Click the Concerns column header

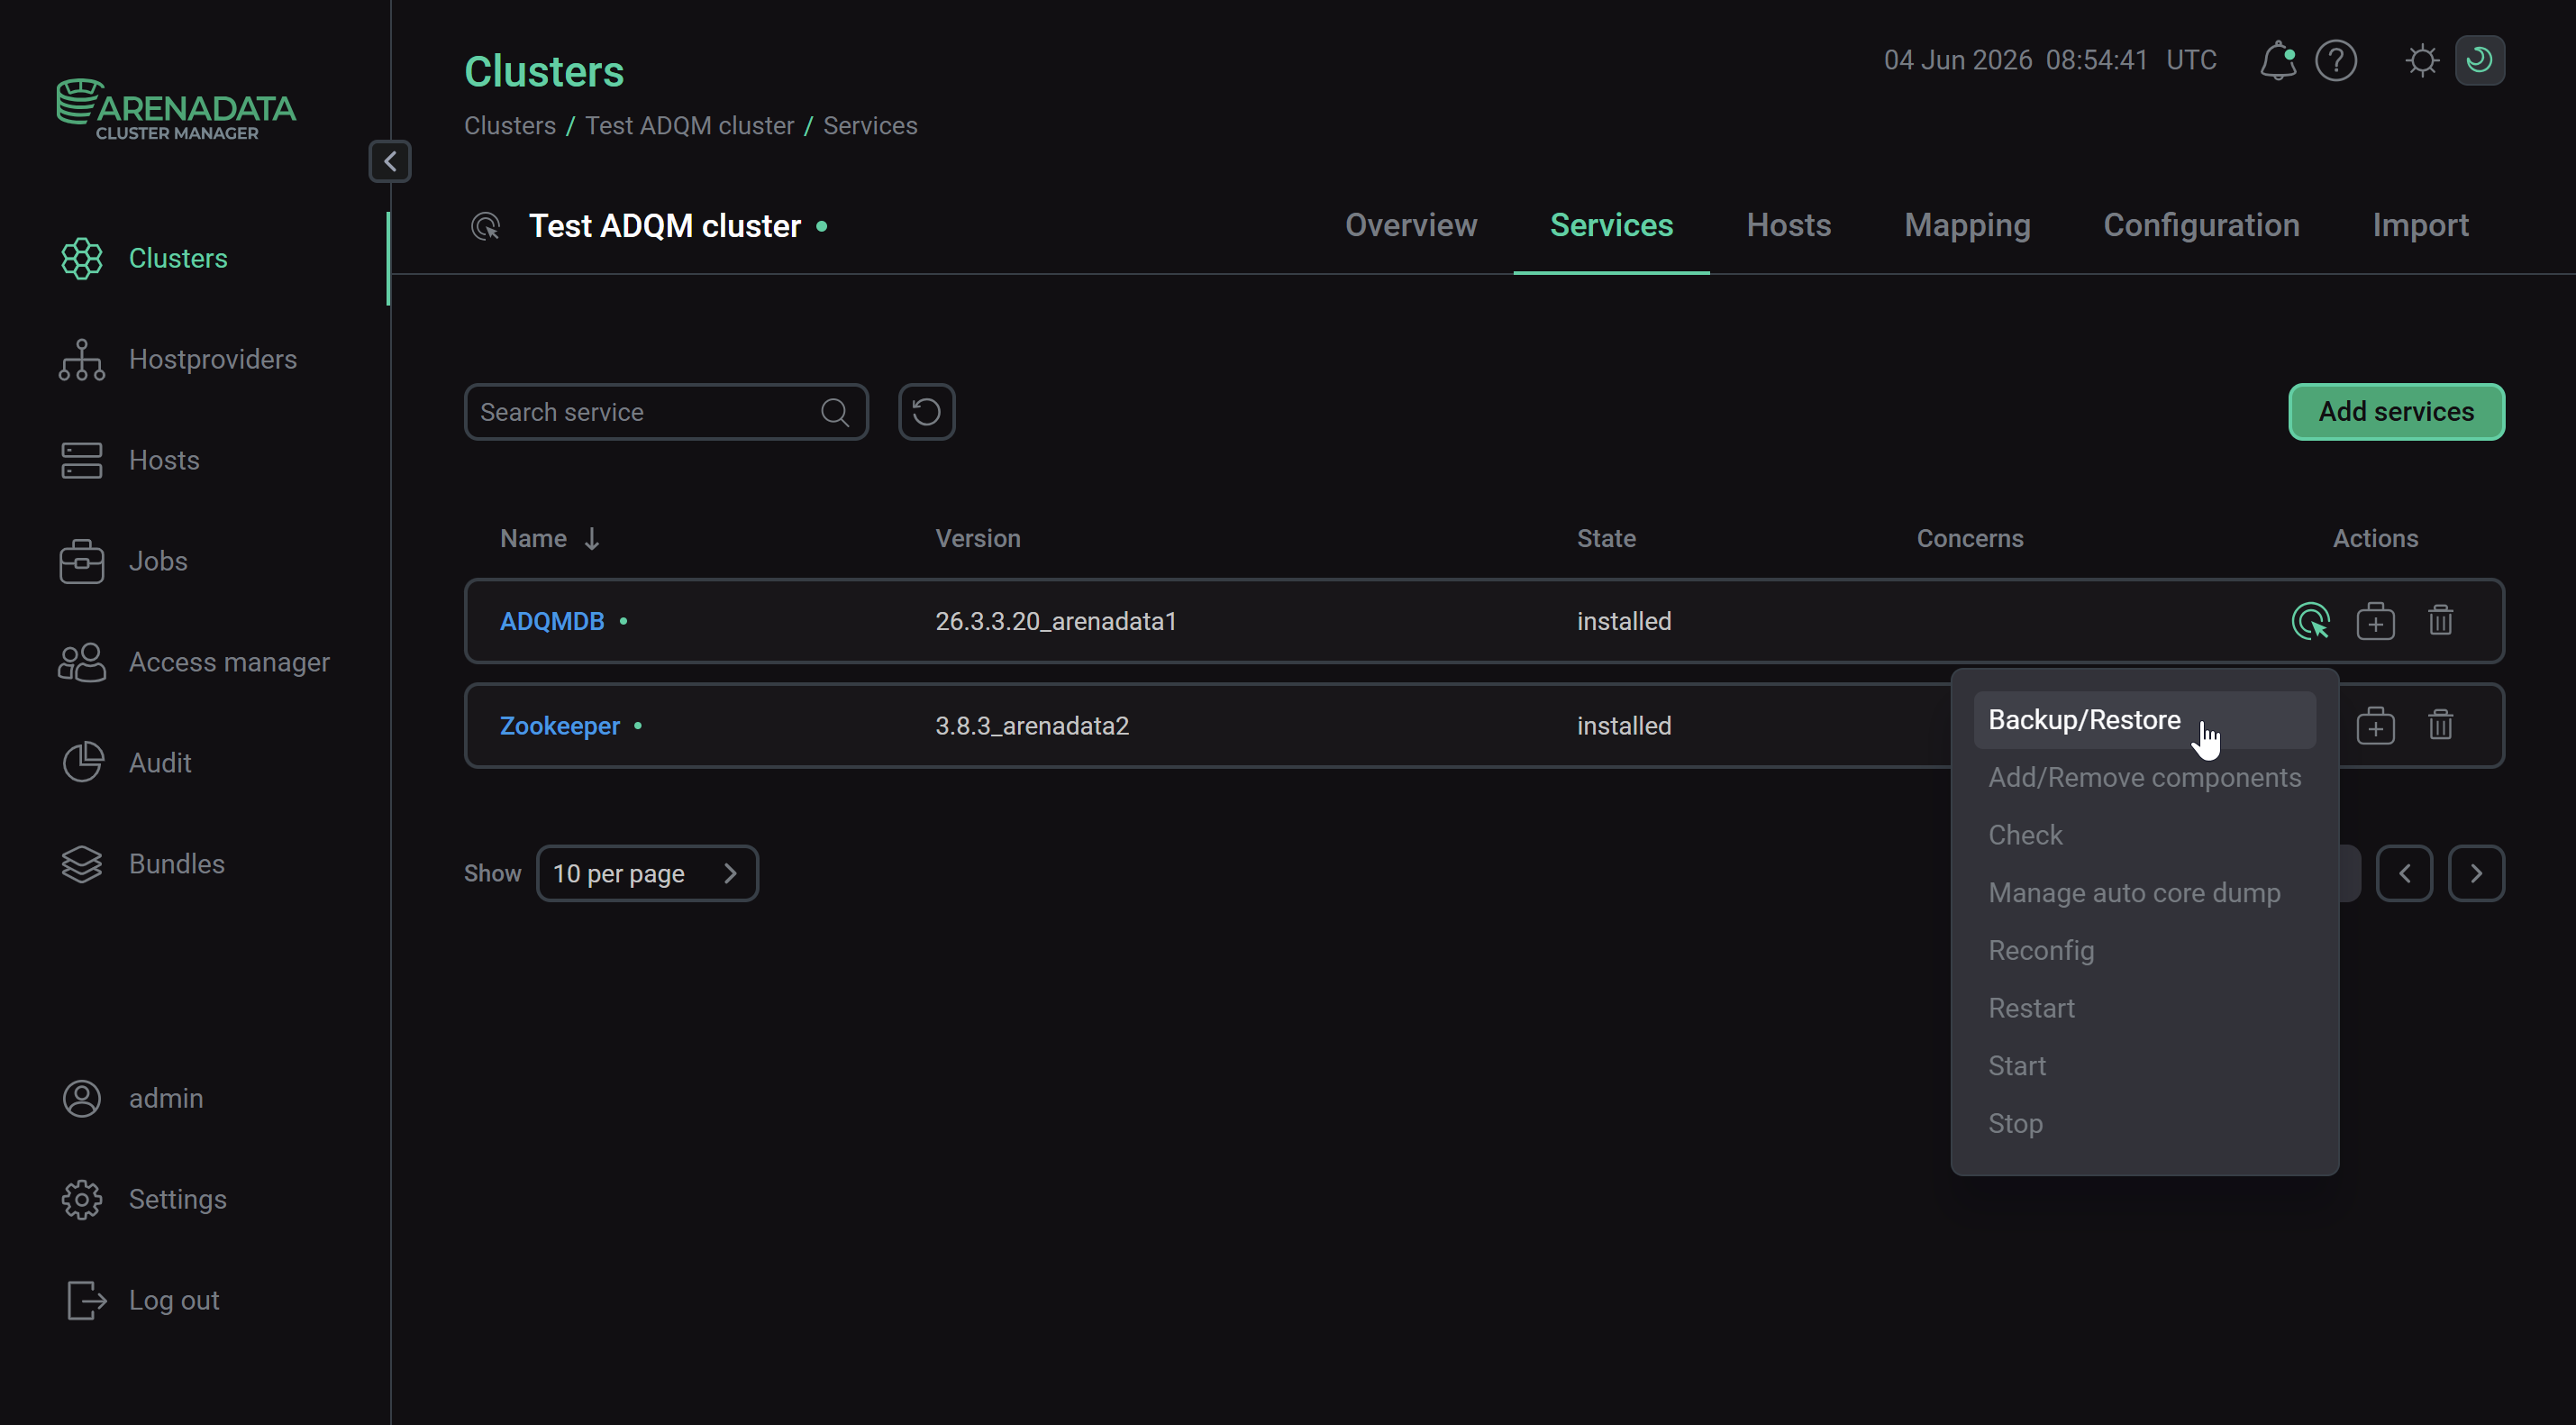pyautogui.click(x=1970, y=538)
